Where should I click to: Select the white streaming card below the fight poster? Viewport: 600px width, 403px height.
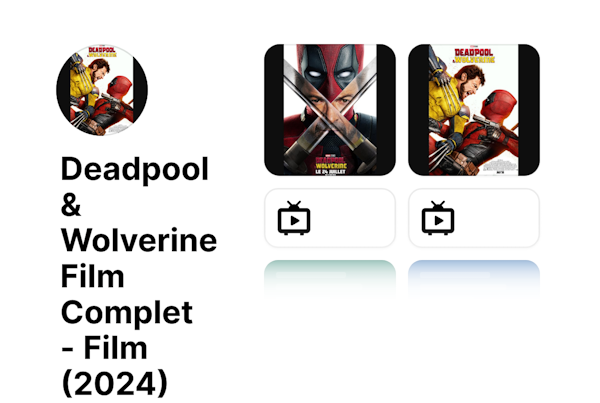(474, 218)
